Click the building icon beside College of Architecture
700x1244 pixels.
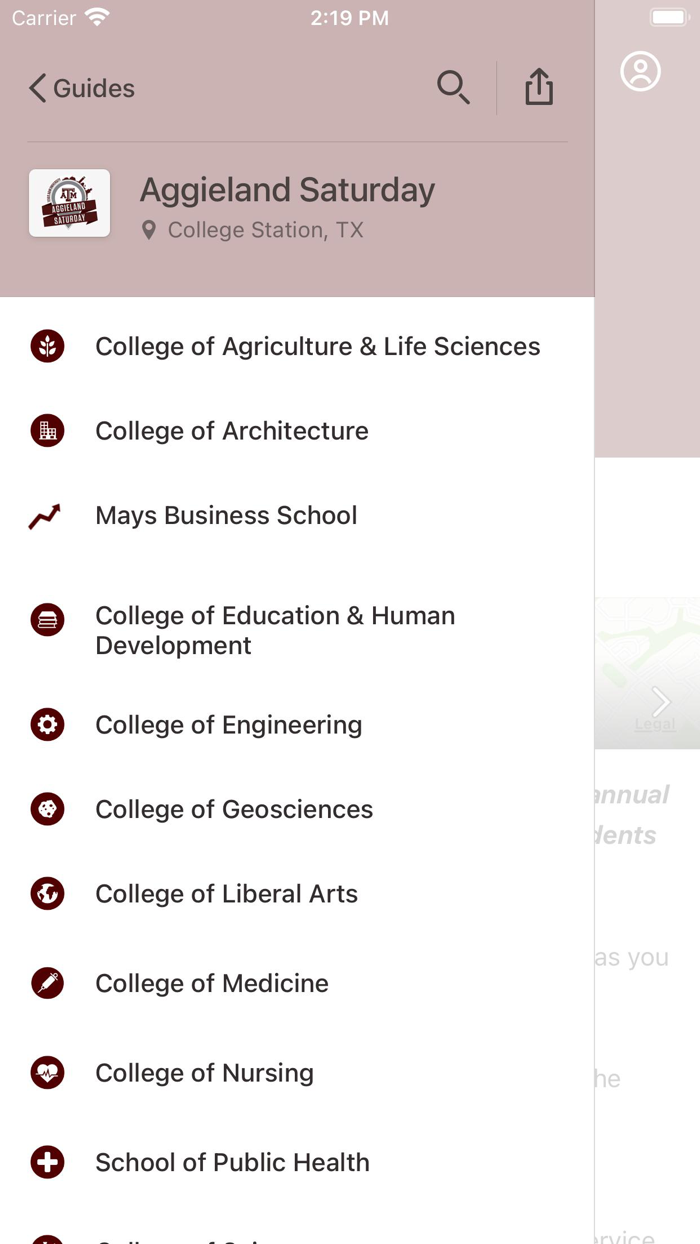pyautogui.click(x=47, y=430)
